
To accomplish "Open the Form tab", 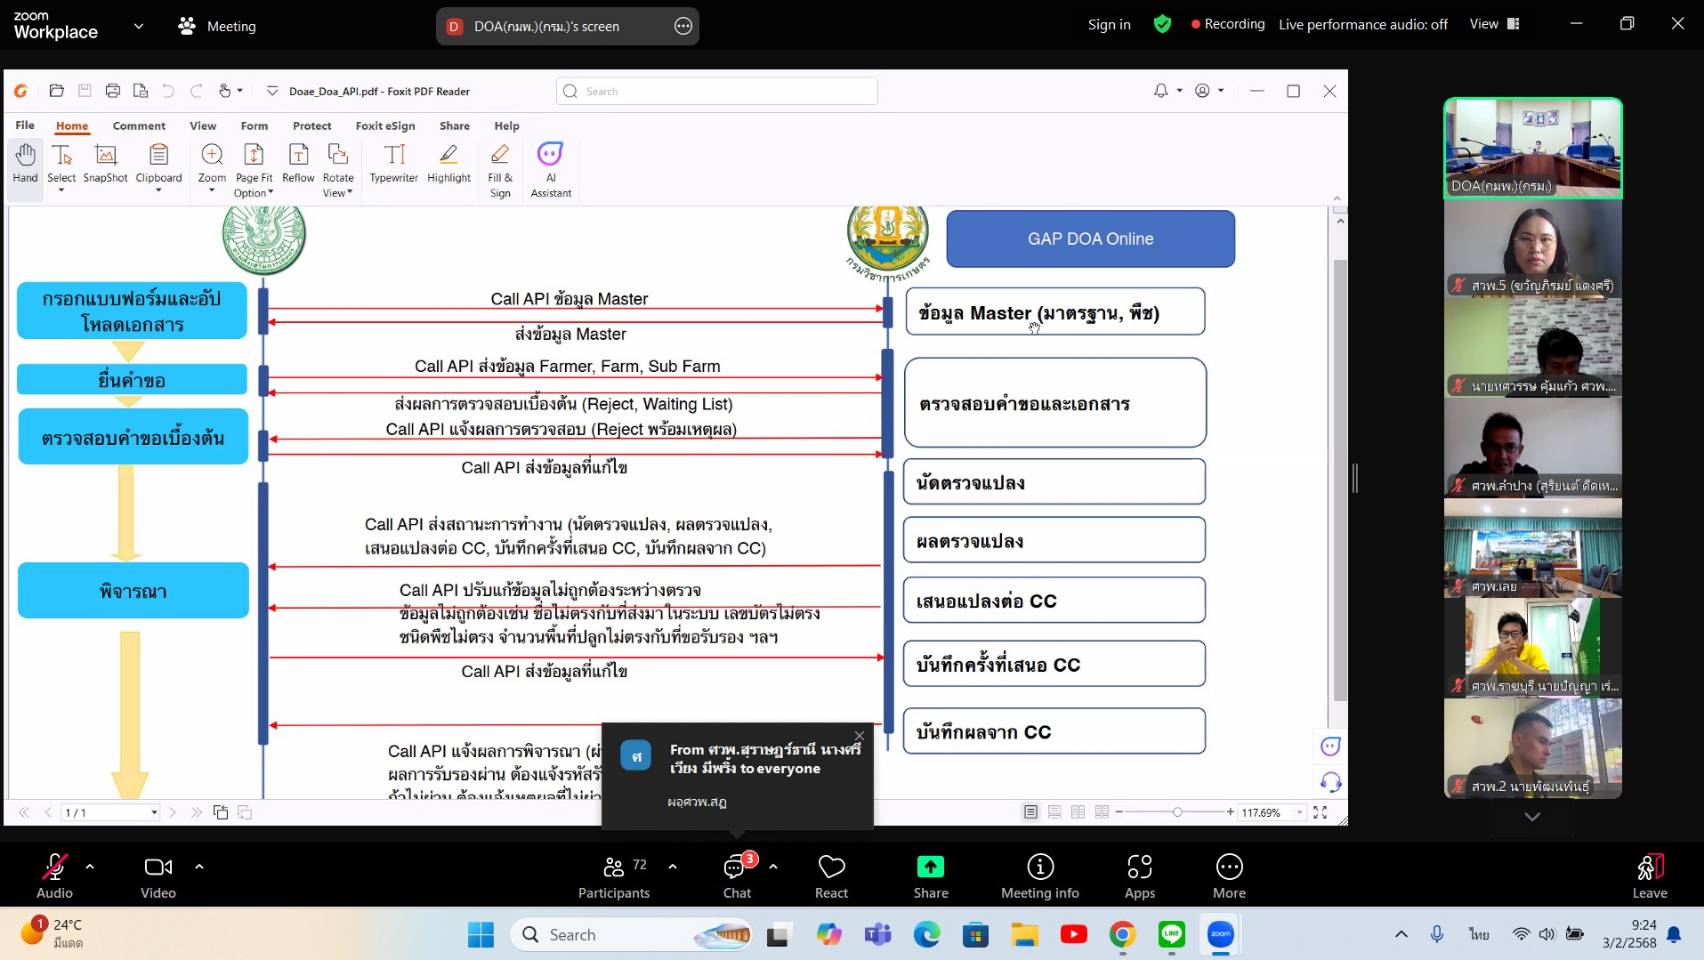I will pos(254,126).
